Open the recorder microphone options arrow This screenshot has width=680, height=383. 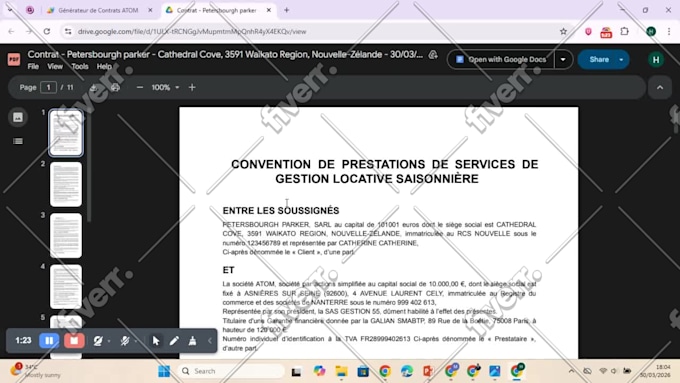[x=136, y=341]
